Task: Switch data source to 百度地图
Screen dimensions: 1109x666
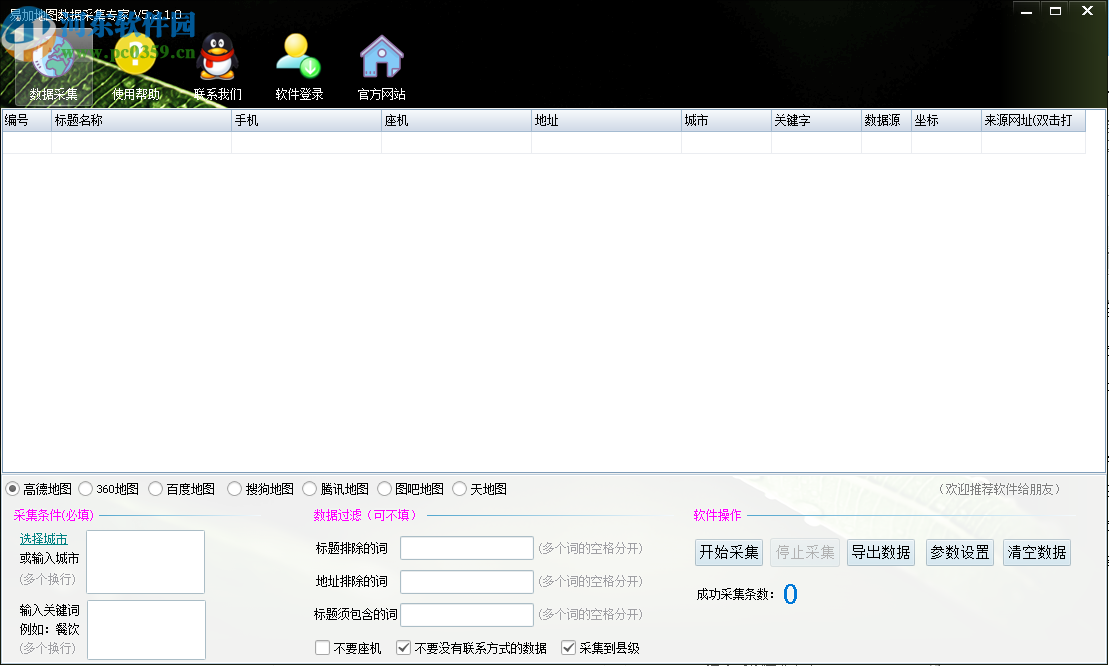Action: 155,489
